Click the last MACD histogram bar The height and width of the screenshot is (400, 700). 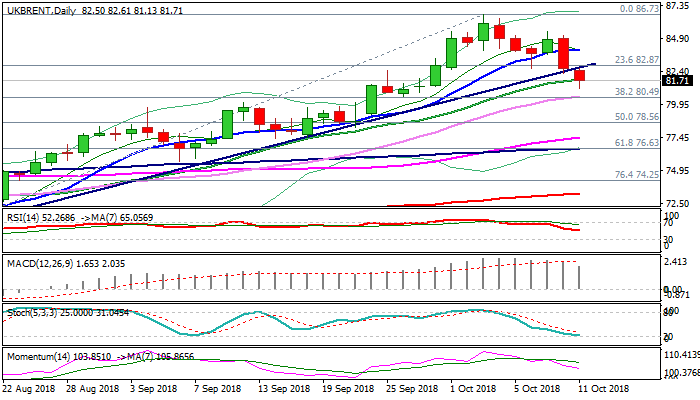(579, 277)
